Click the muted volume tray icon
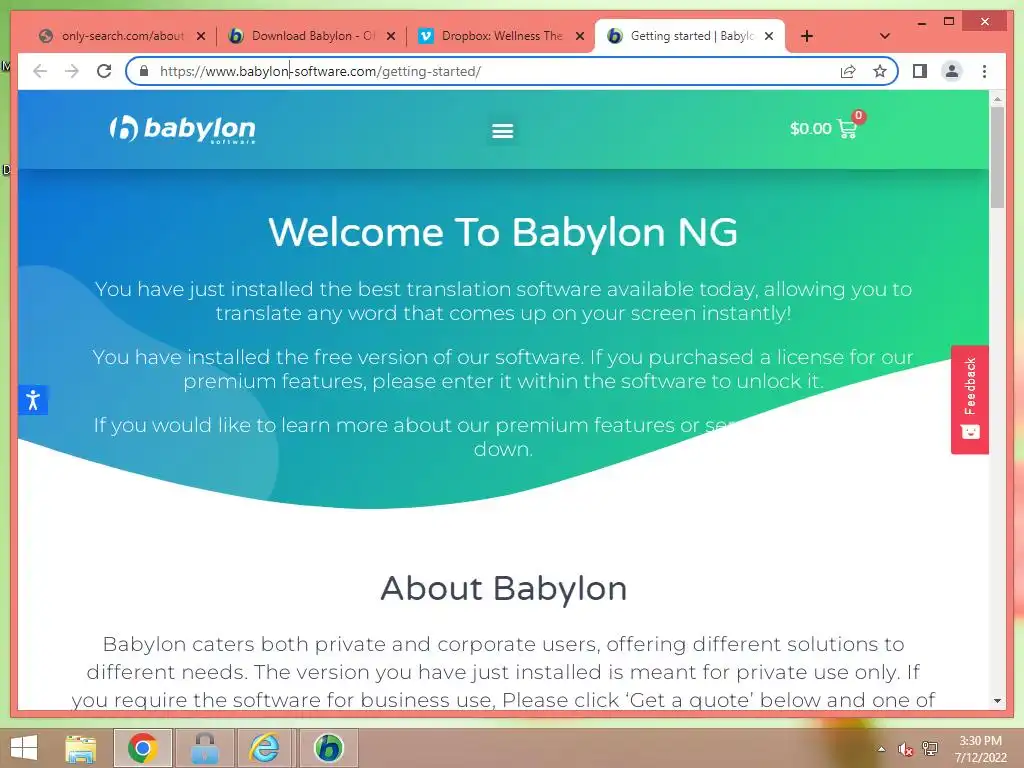The width and height of the screenshot is (1024, 768). pos(905,749)
